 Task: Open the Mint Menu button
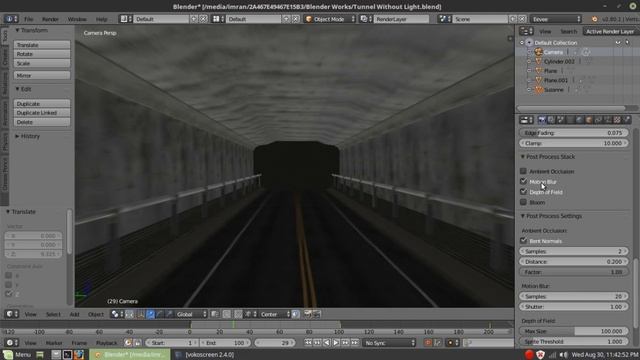point(17,354)
